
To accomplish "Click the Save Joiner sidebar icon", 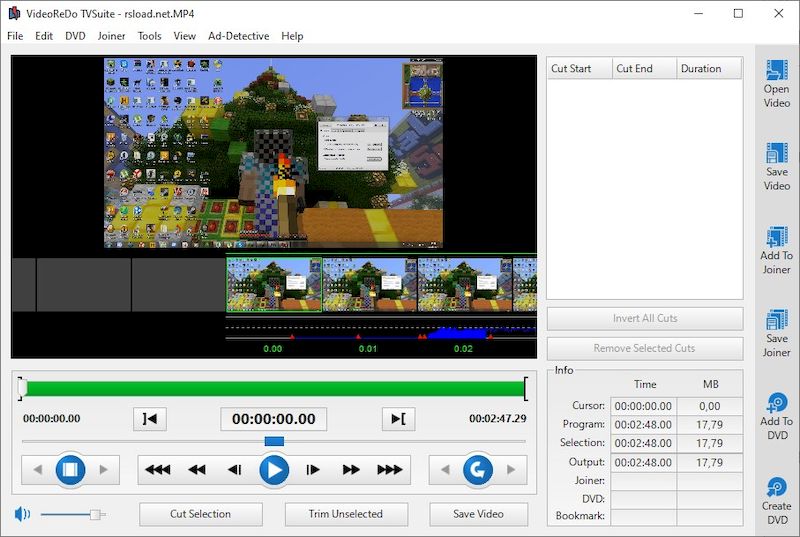I will pos(777,333).
